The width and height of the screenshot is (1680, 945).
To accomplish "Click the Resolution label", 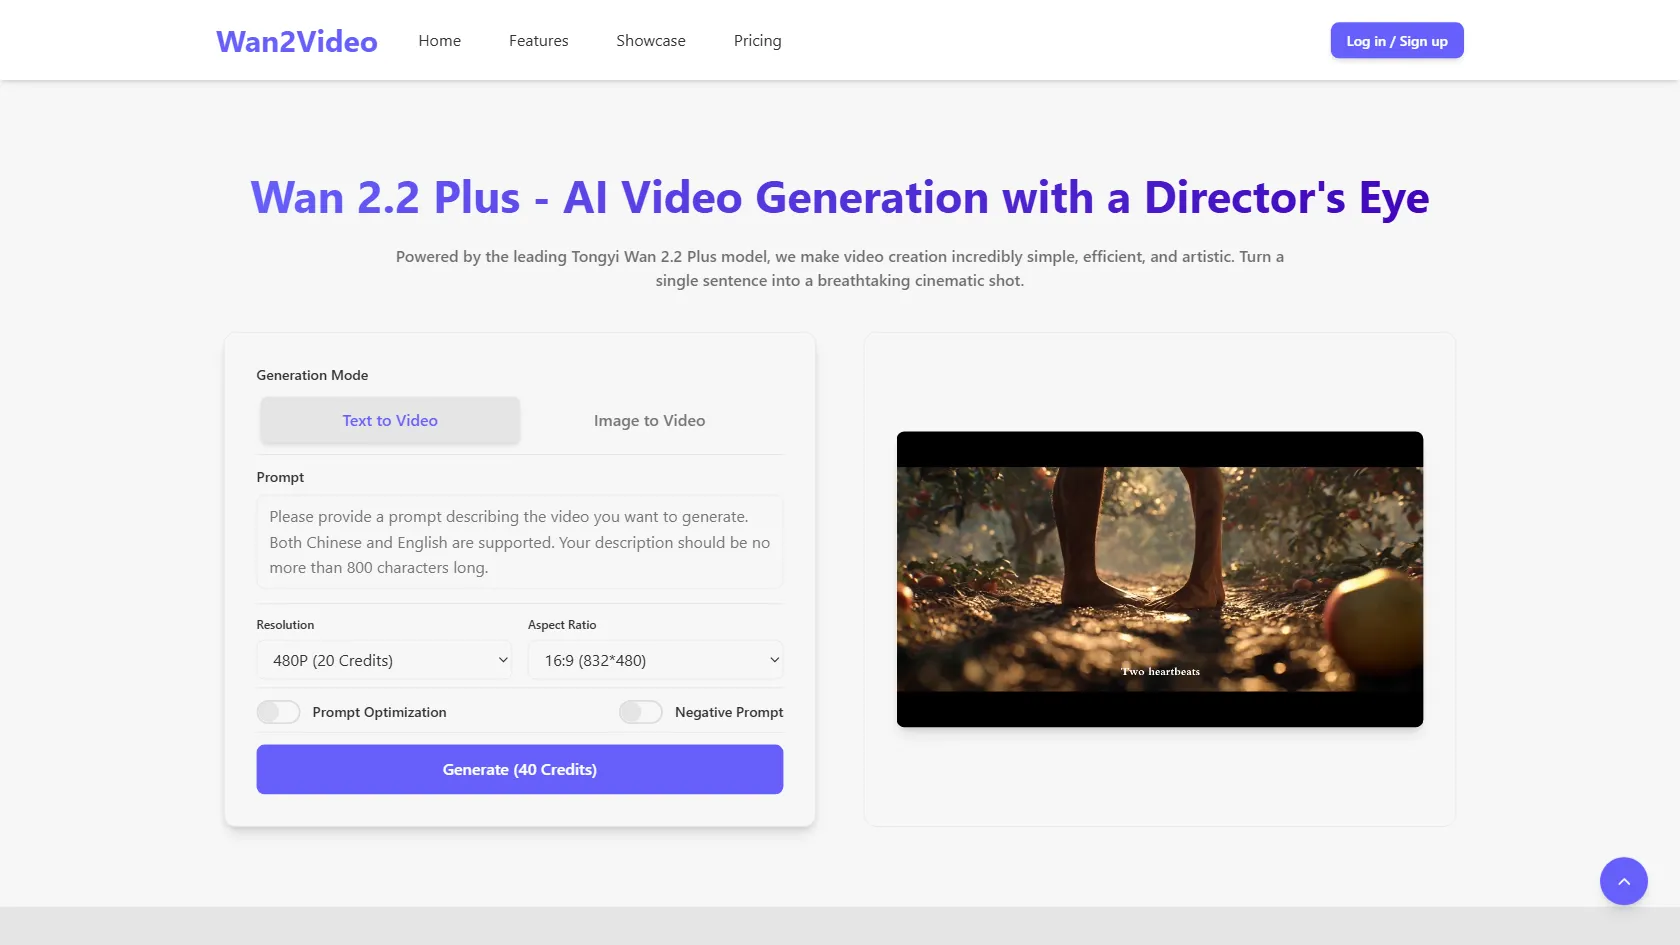I will [285, 625].
